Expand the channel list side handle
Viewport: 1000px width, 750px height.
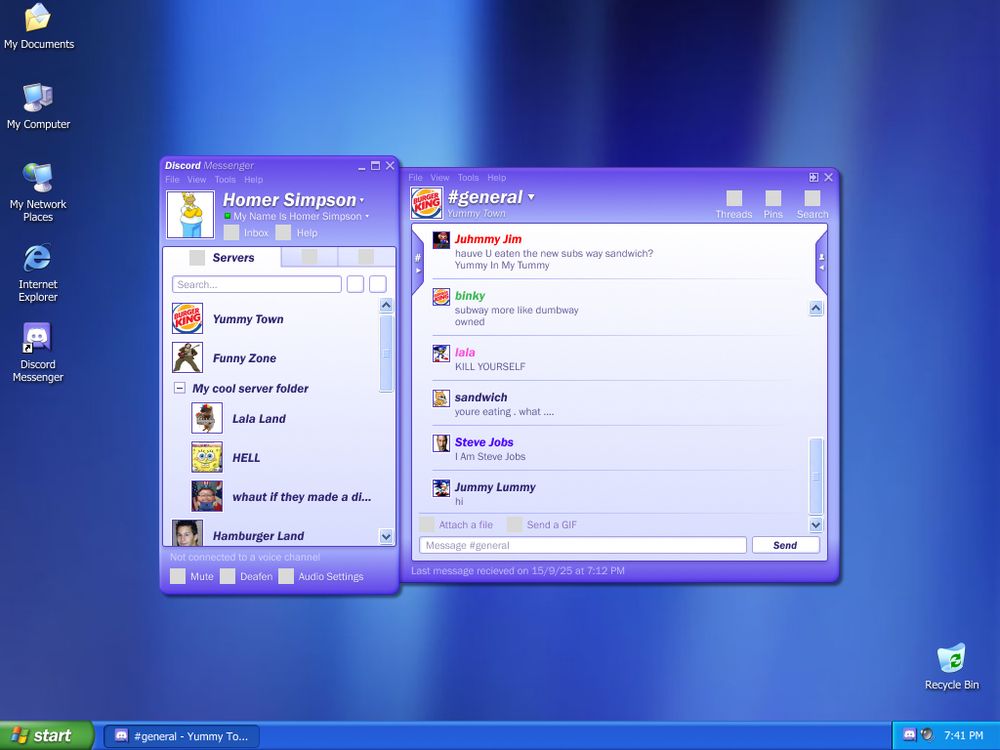(418, 262)
